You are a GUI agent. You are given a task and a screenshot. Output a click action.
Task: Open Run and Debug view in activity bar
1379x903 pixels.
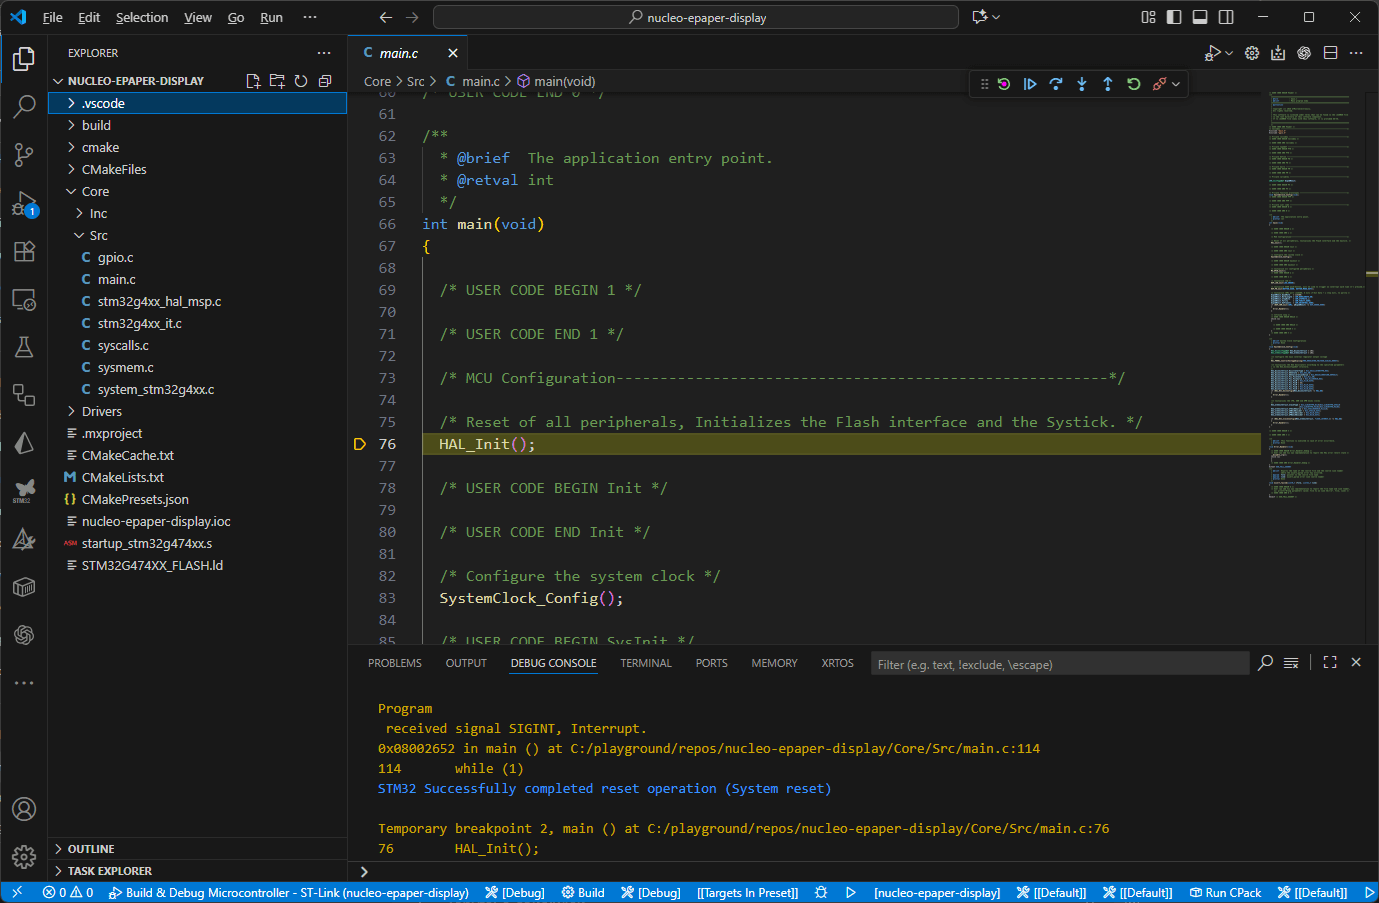(x=24, y=204)
